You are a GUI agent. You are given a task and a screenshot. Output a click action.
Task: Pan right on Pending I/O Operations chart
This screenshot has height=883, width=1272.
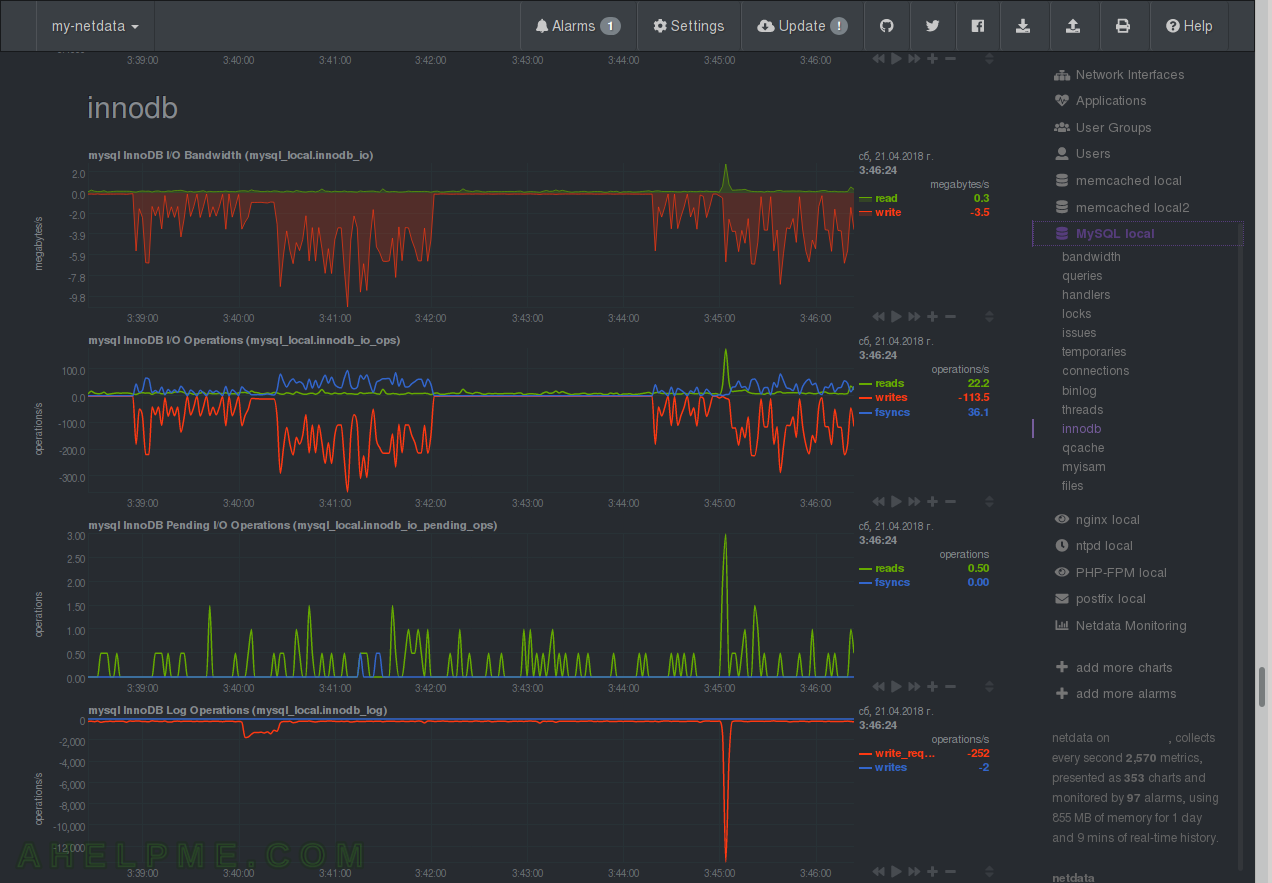point(914,687)
